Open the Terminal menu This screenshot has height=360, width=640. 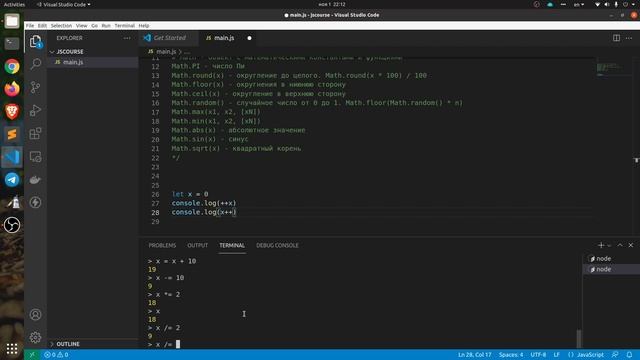124,25
